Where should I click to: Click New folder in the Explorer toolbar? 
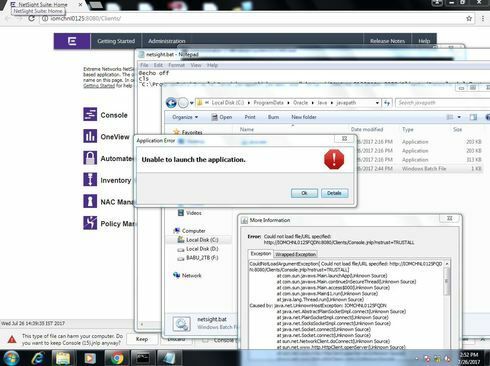(x=304, y=117)
